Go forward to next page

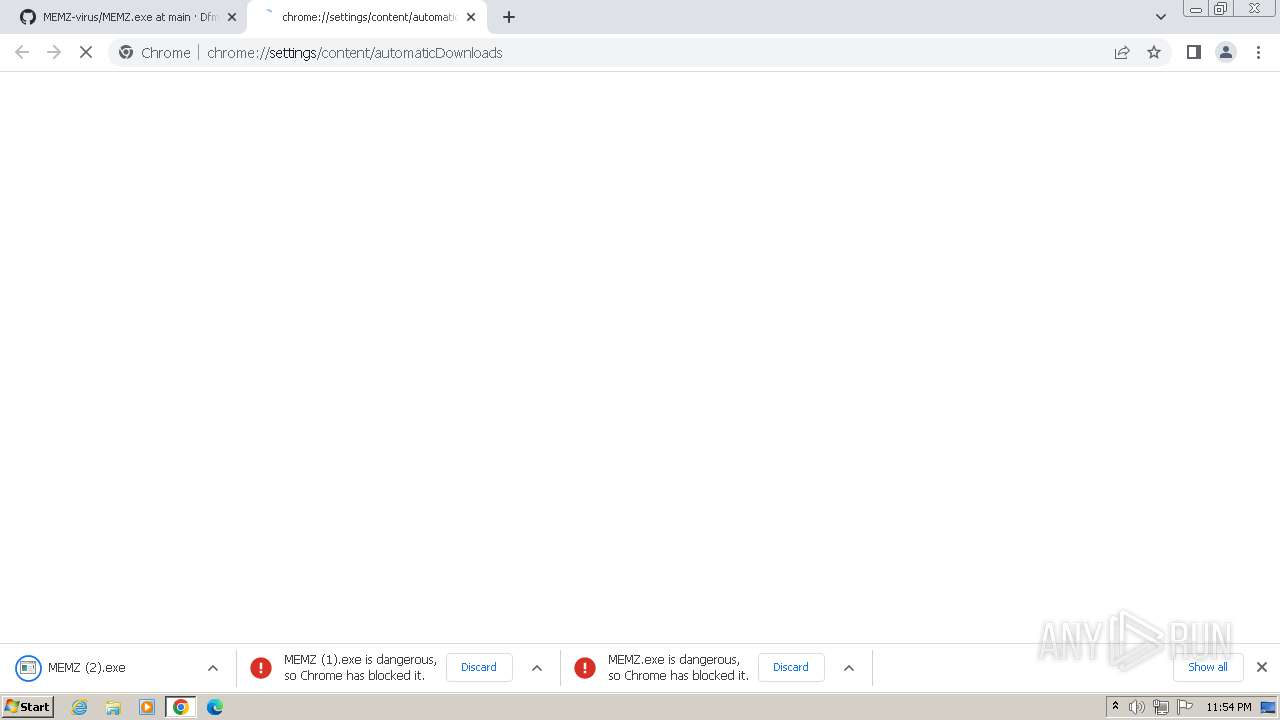click(54, 52)
